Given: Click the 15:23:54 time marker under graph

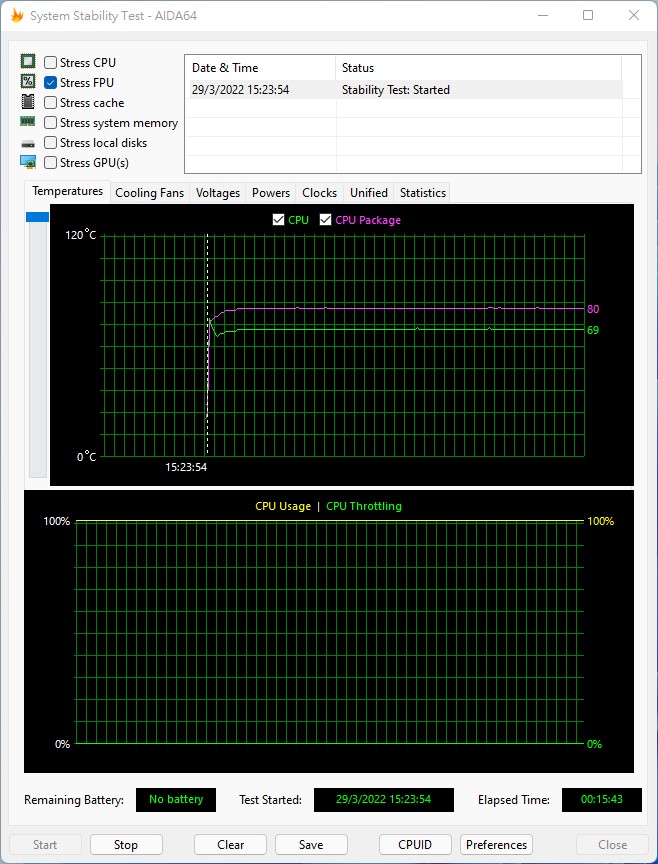Looking at the screenshot, I should point(186,467).
